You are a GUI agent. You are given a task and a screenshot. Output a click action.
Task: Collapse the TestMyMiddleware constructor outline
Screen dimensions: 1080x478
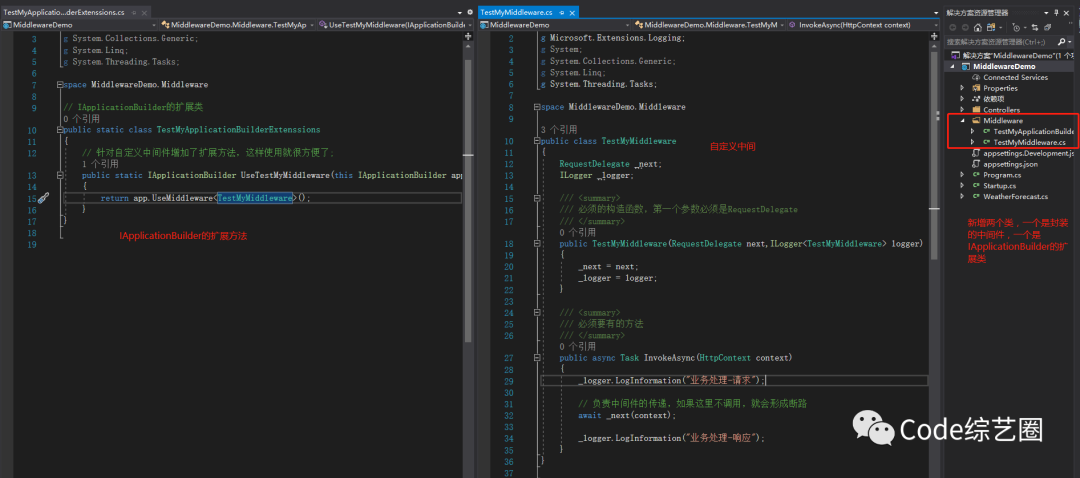pos(536,244)
